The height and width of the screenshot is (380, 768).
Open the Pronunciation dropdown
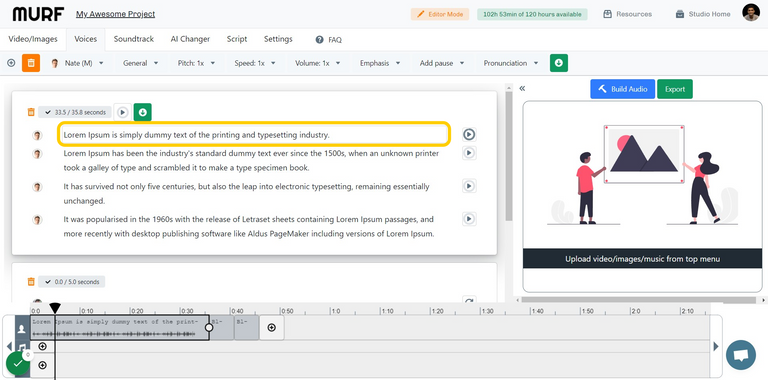coord(511,63)
